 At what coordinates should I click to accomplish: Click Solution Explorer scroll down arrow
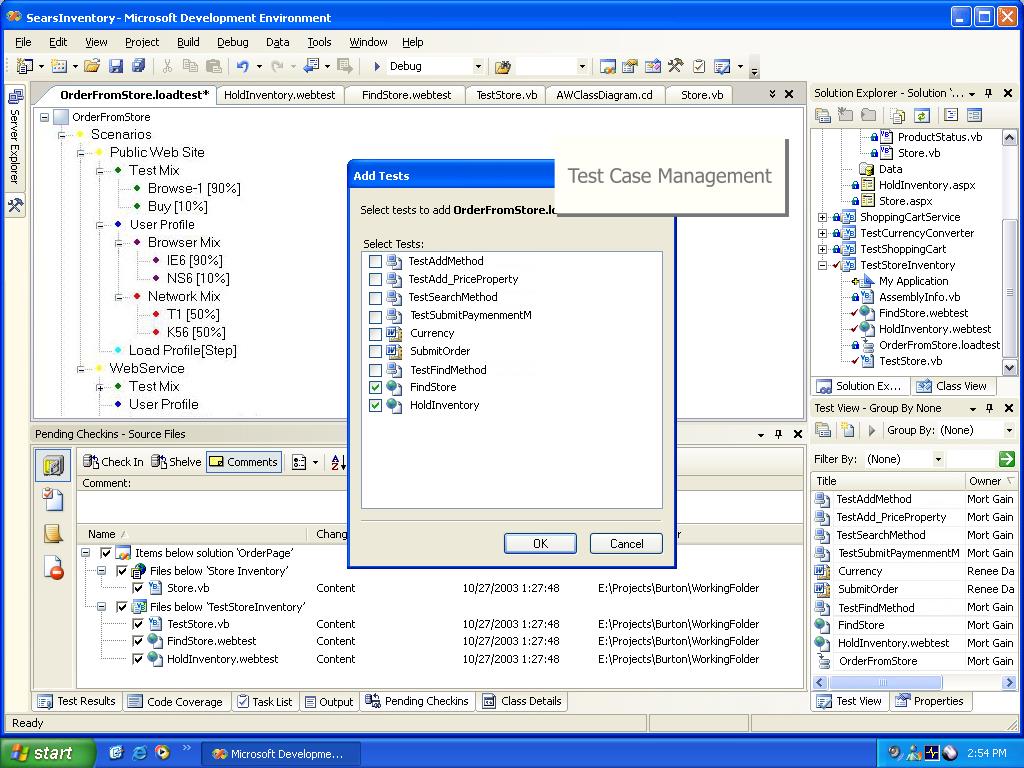point(1009,368)
